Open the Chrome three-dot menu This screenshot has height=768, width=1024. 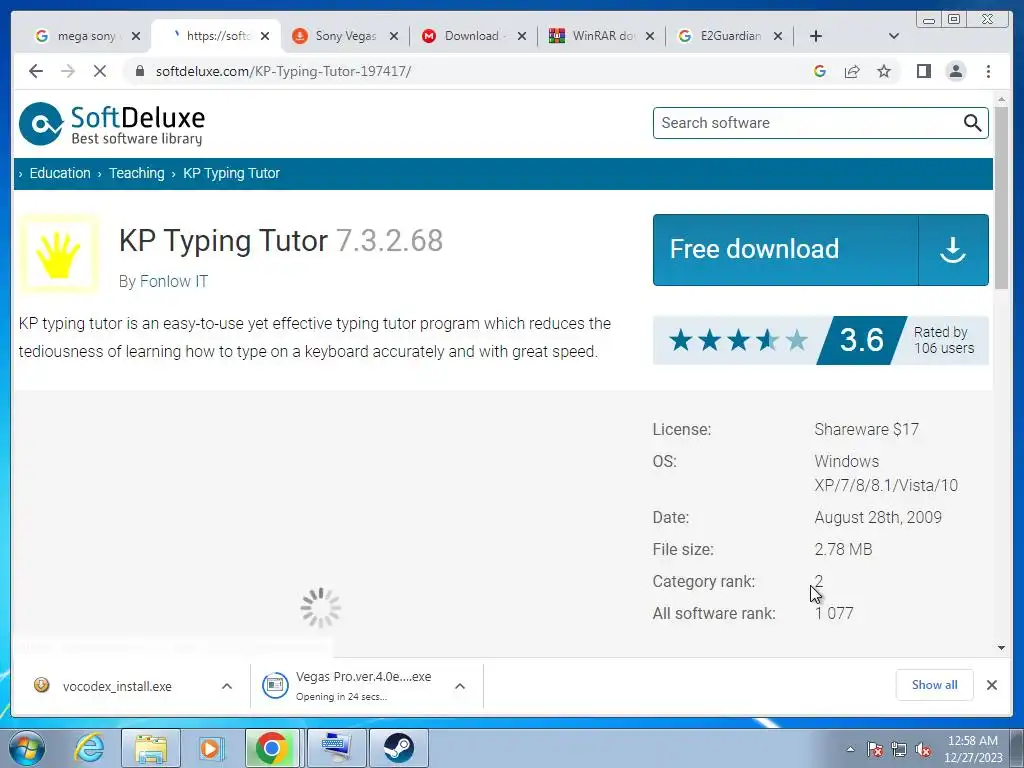(988, 71)
